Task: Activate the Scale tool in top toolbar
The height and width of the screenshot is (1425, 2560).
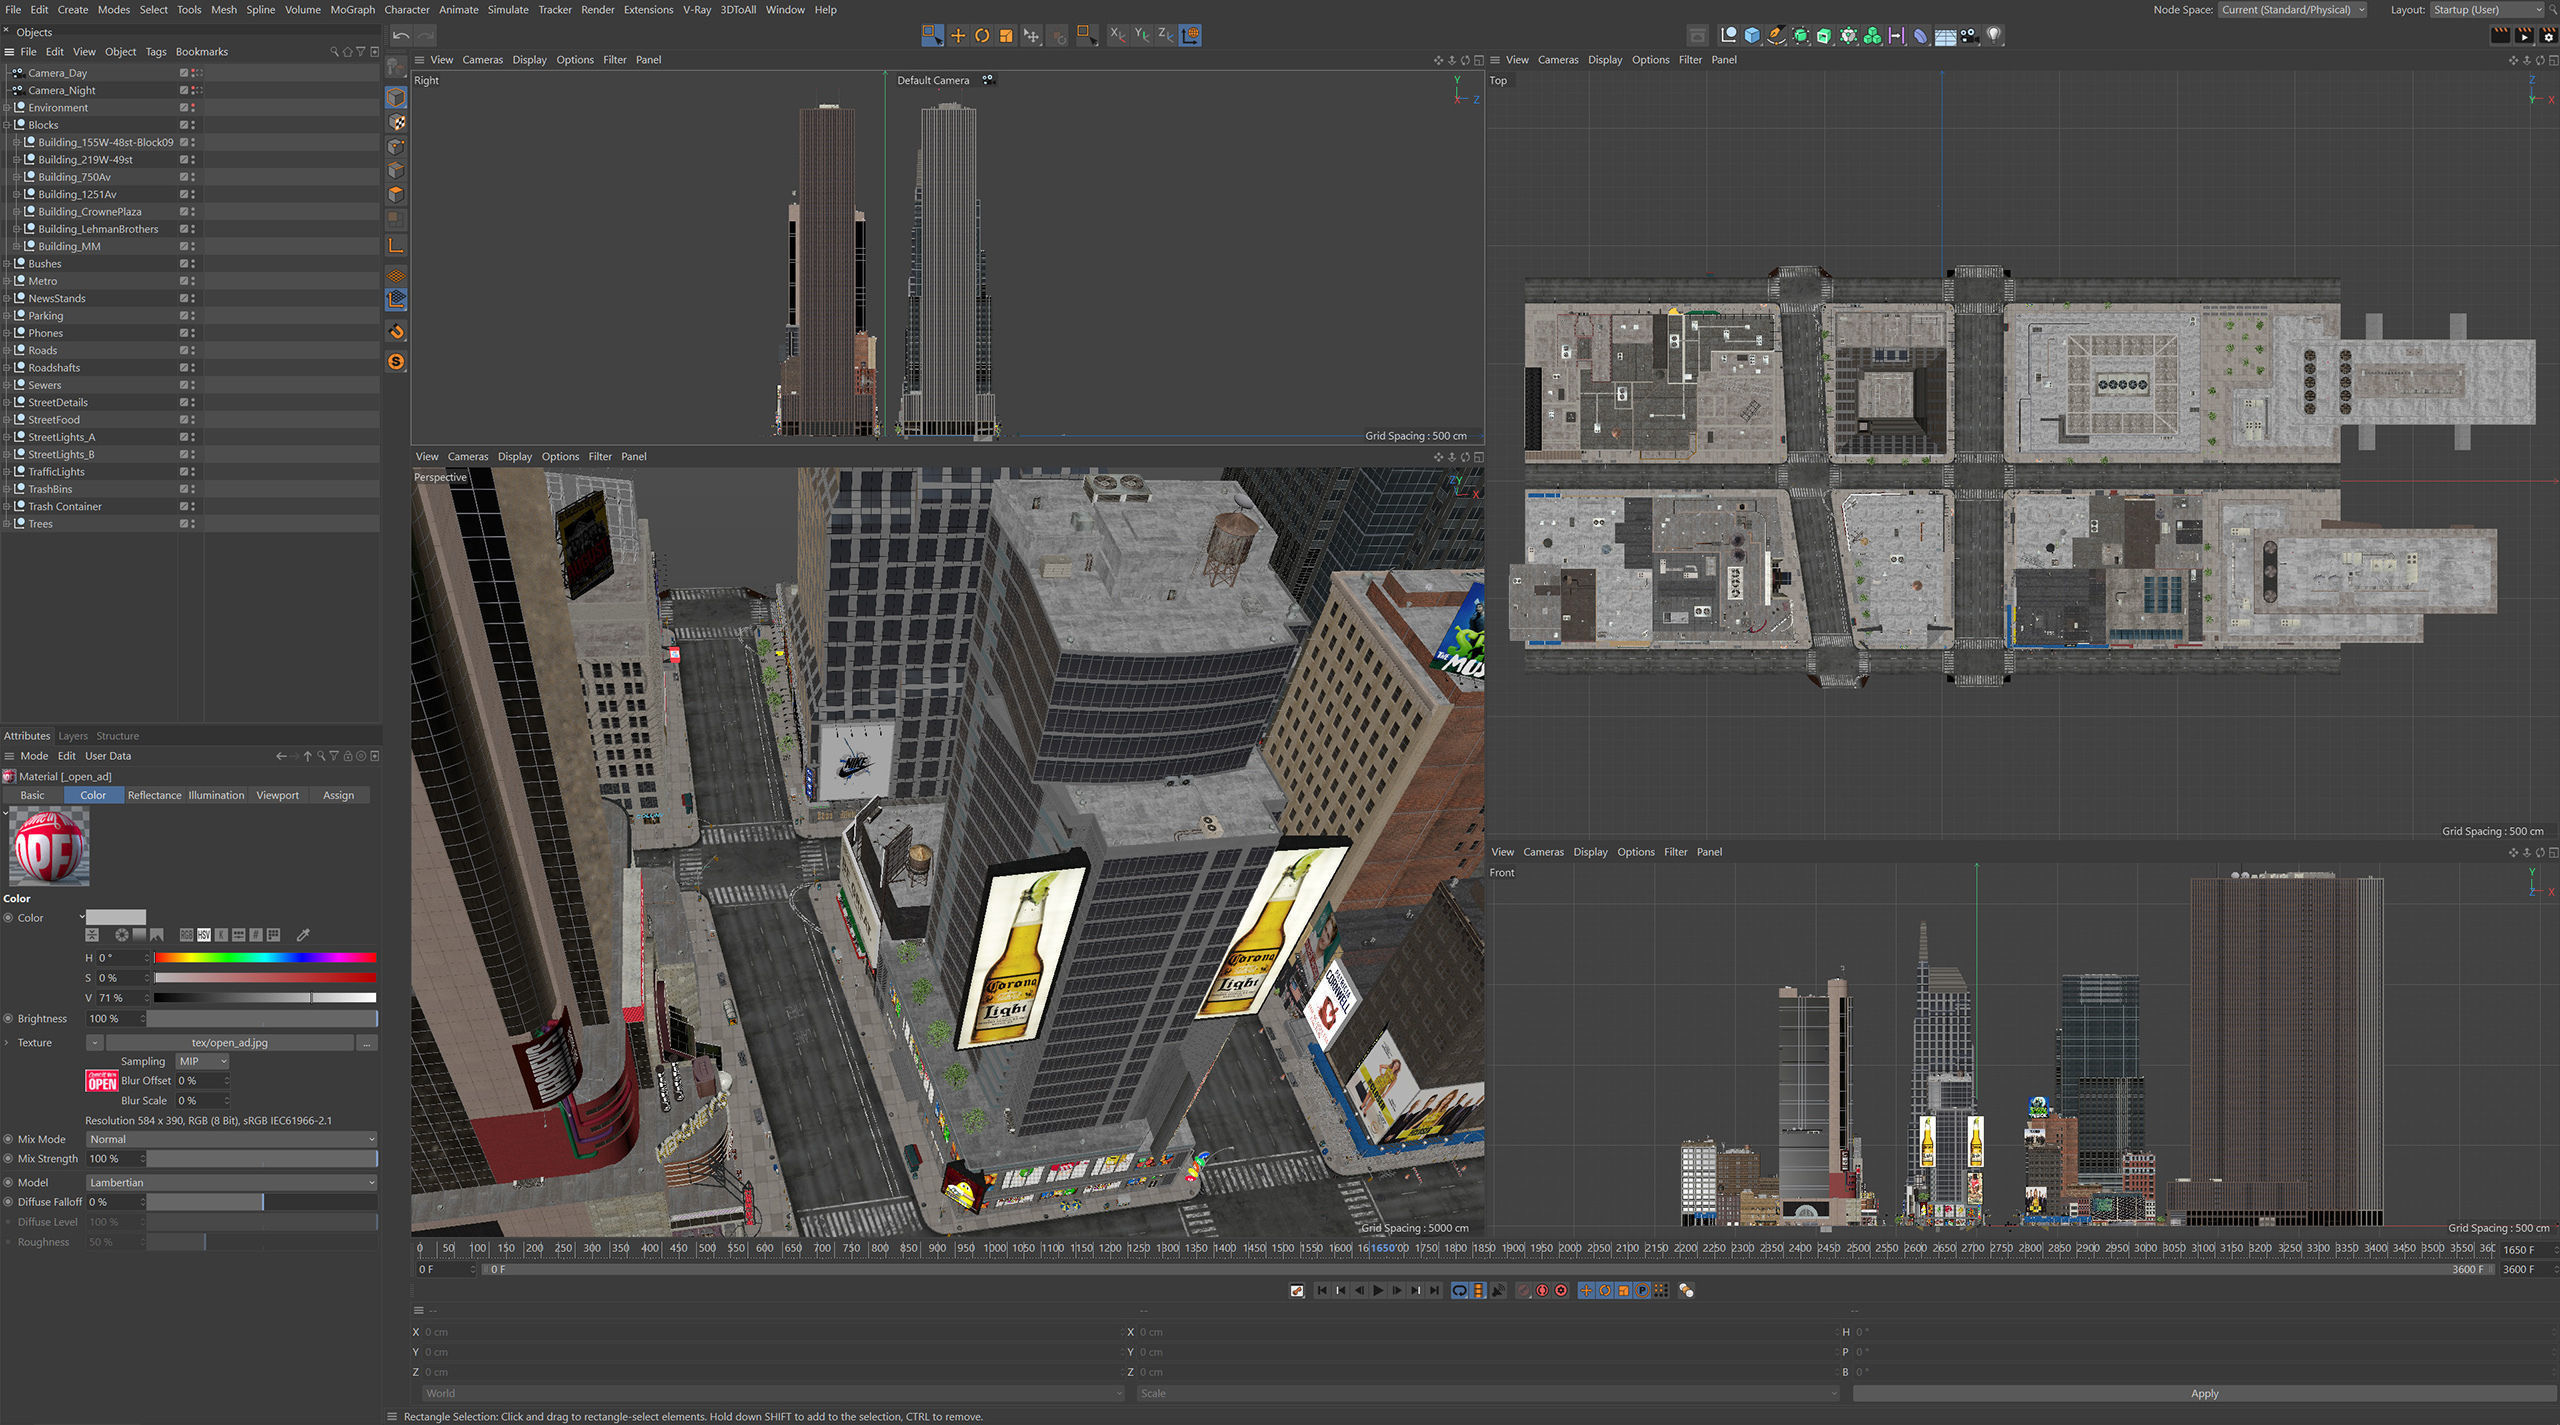Action: (1006, 35)
